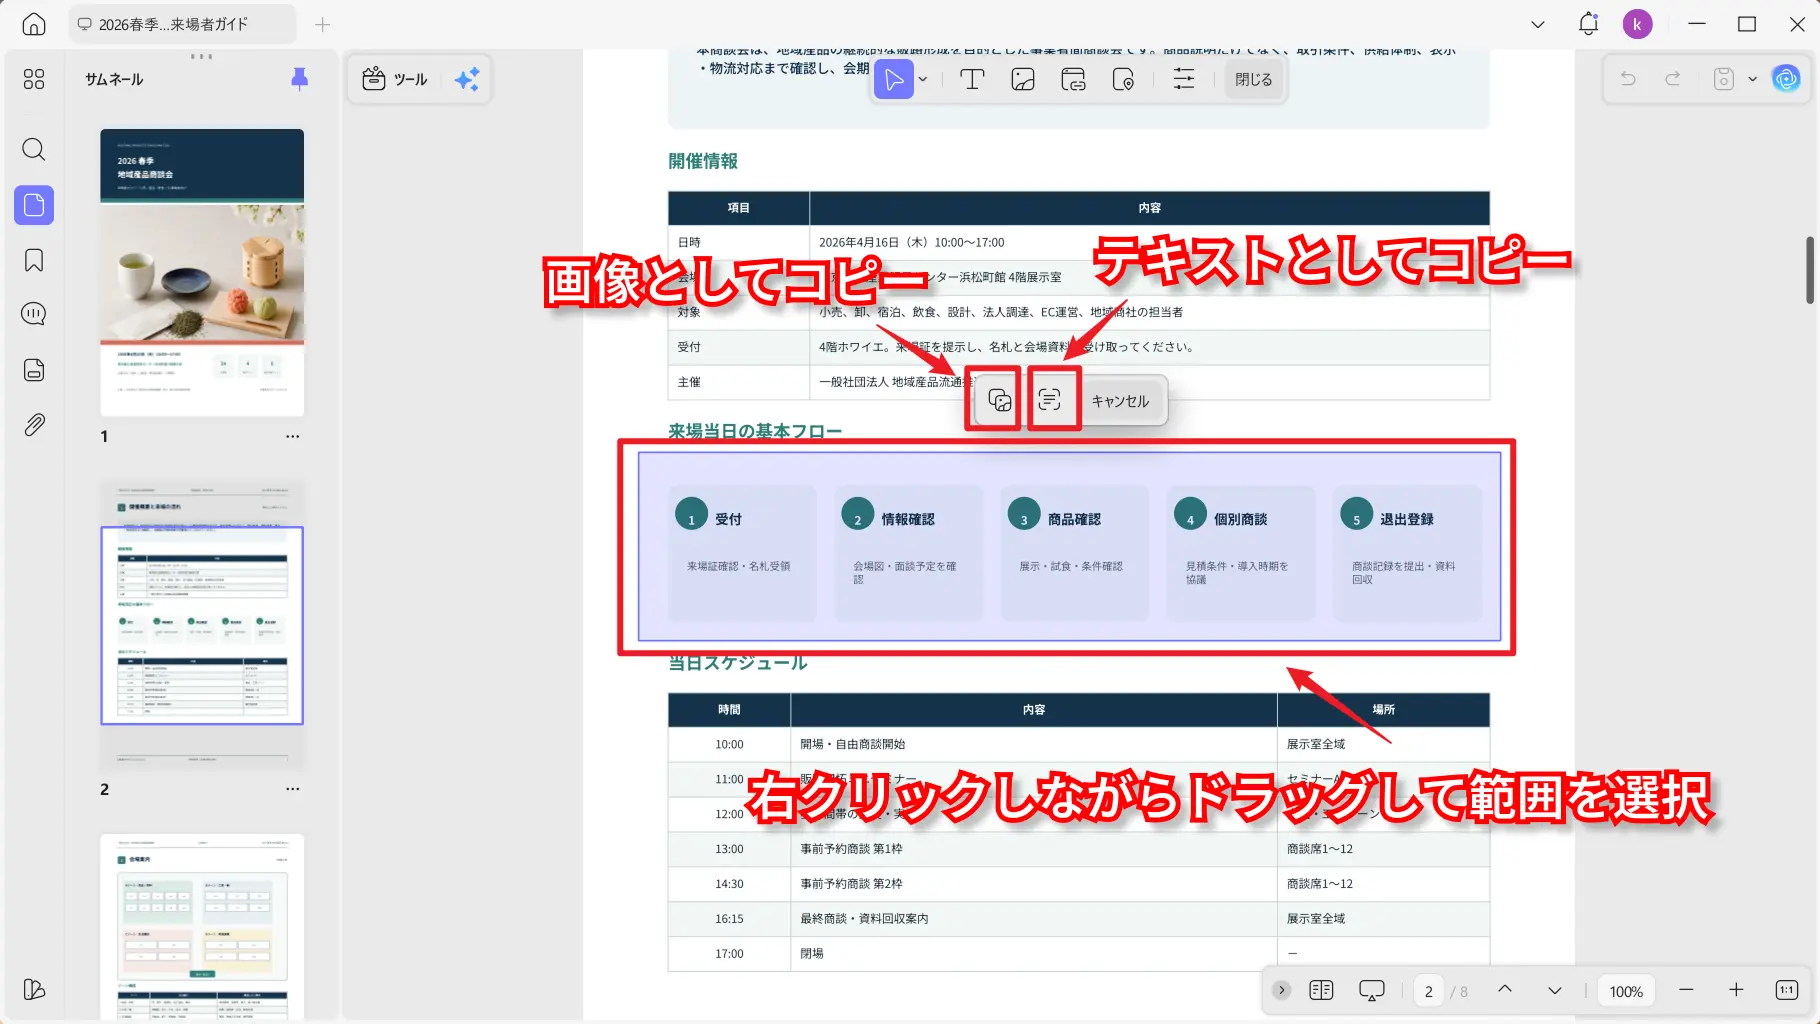Image resolution: width=1820 pixels, height=1024 pixels.
Task: Open the blue AI assistant icon
Action: click(x=1786, y=79)
